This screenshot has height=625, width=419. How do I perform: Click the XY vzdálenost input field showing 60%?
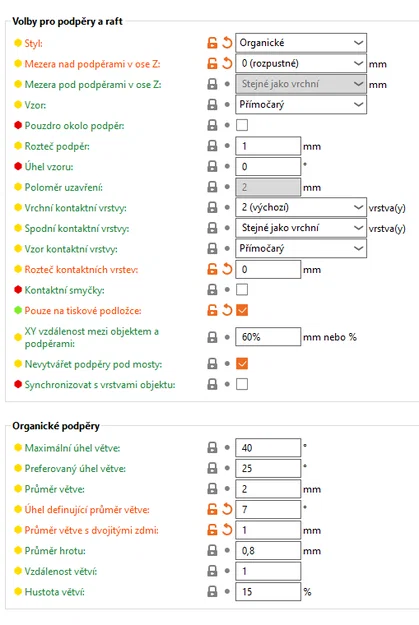point(268,337)
